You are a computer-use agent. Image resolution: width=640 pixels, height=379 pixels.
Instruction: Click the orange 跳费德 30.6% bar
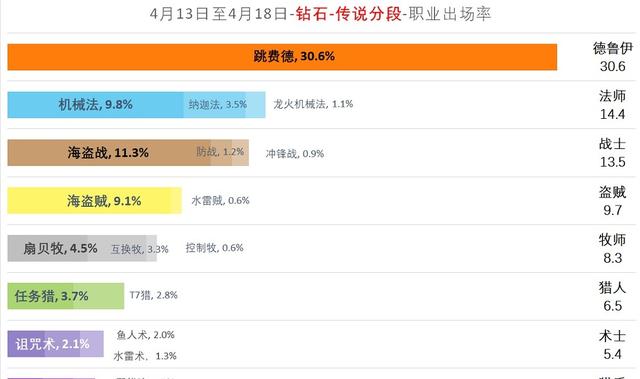coord(282,57)
